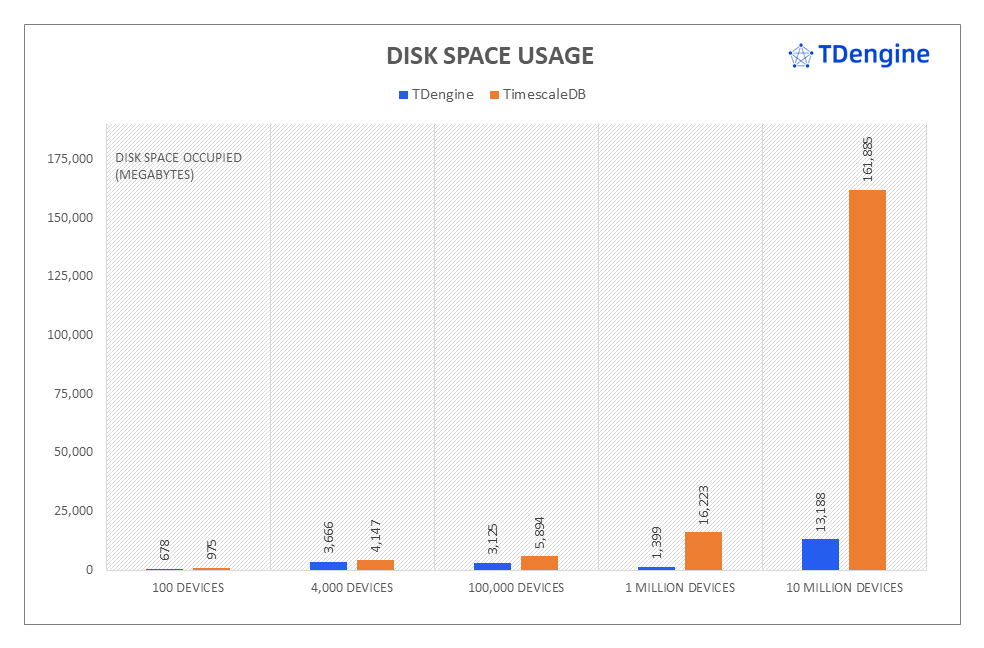Click the TDengine brand name text in logo
Image resolution: width=984 pixels, height=648 pixels.
click(x=873, y=54)
